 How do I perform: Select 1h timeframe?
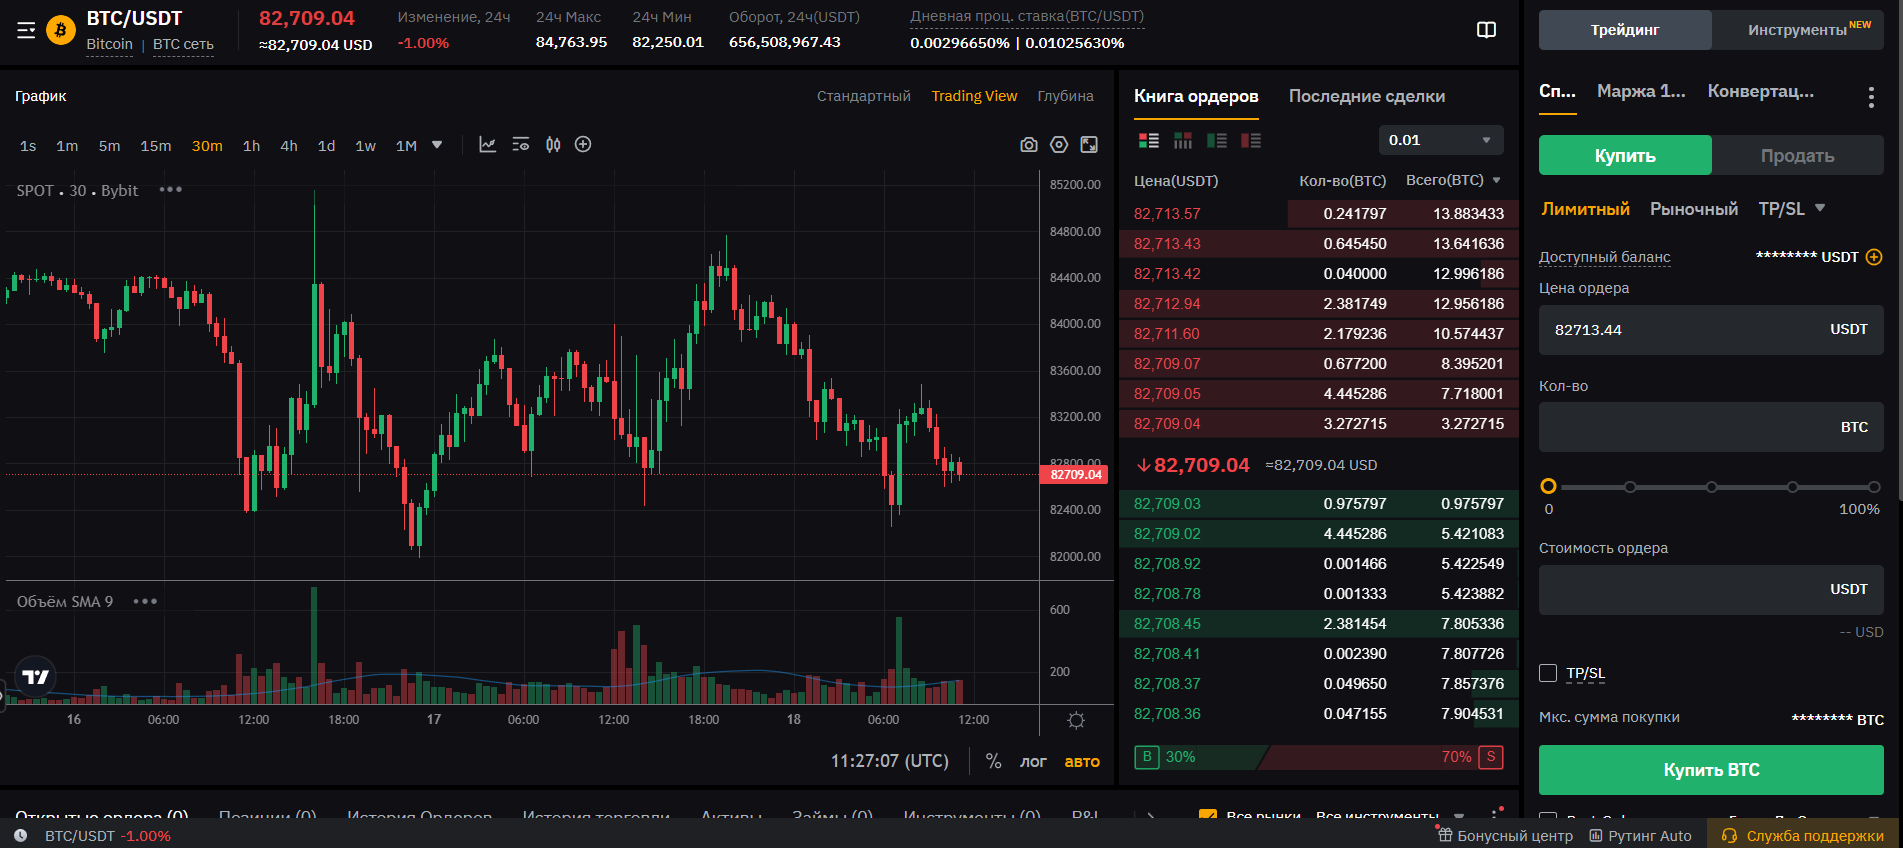click(x=251, y=146)
